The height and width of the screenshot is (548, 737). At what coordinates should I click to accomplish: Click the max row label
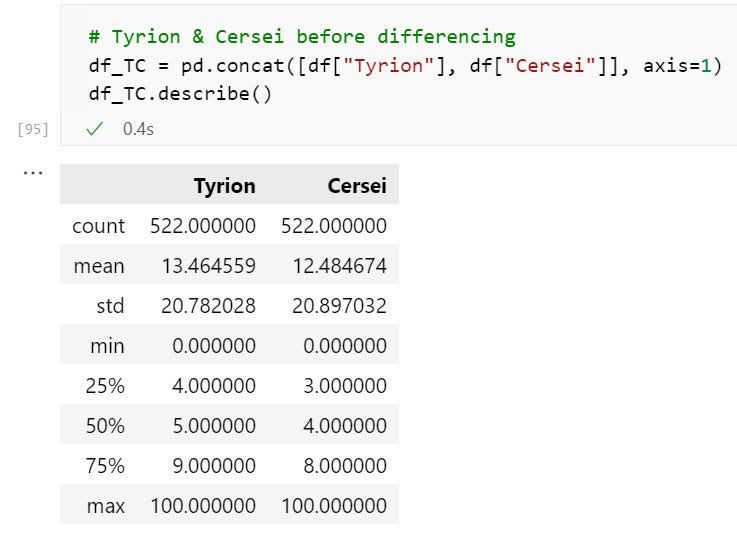click(x=106, y=506)
